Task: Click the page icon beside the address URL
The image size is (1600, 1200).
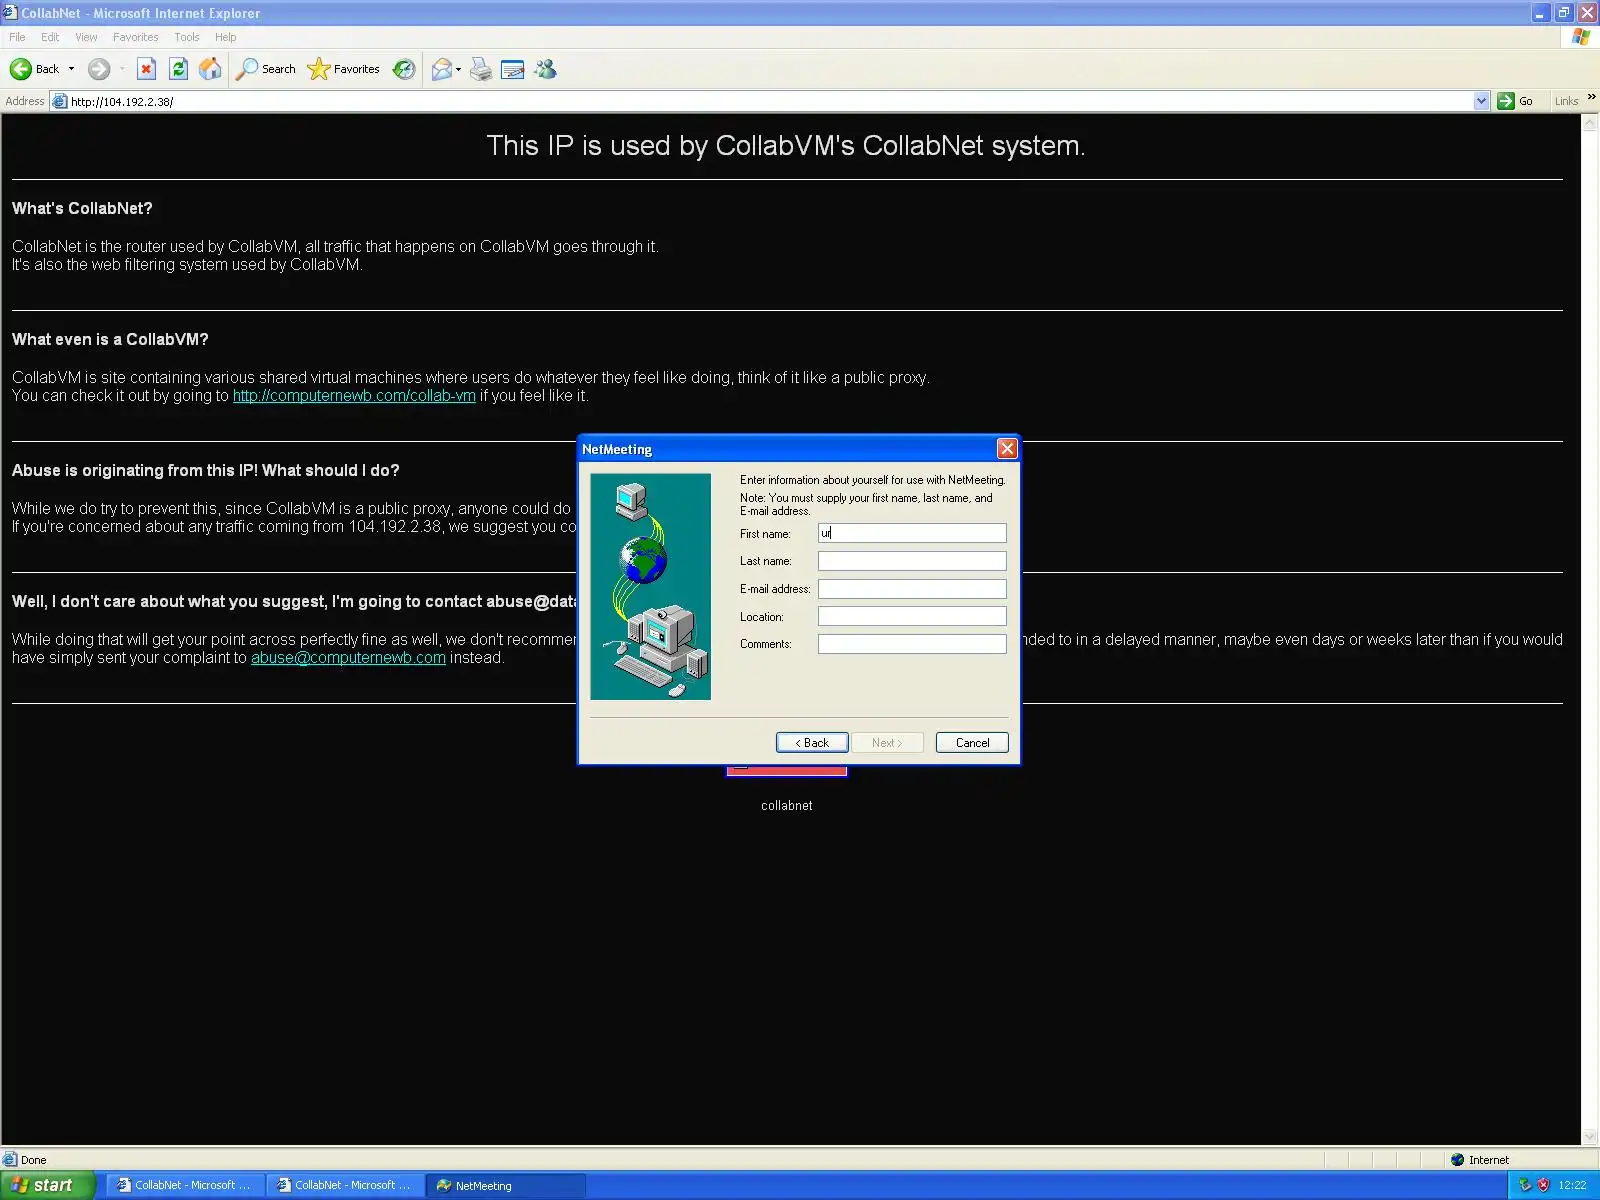Action: pyautogui.click(x=59, y=101)
